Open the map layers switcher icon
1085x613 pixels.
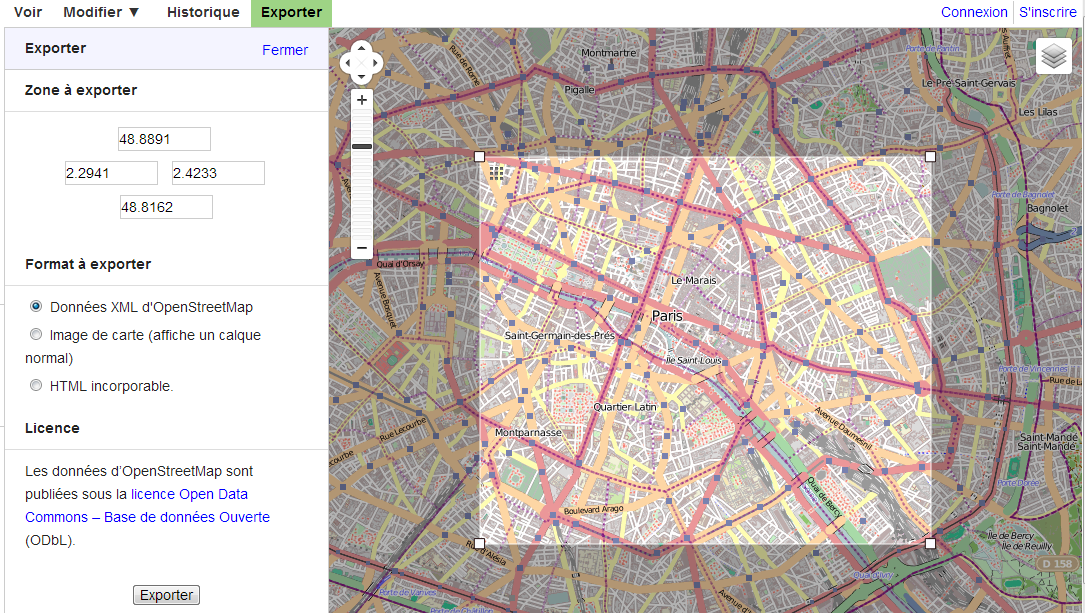click(1054, 57)
